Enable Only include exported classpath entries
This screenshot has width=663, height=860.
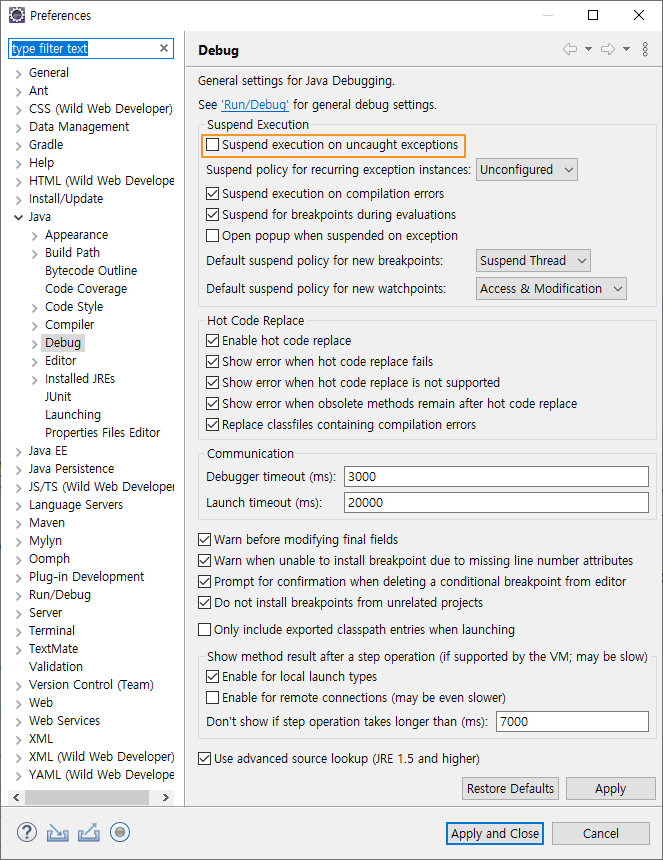[205, 630]
